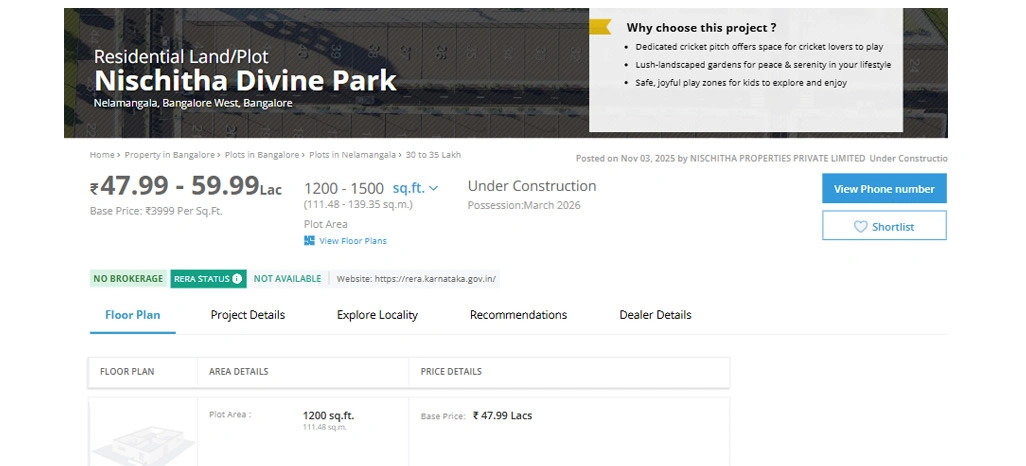Image resolution: width=1026 pixels, height=466 pixels.
Task: Expand the sq.ft. unit dropdown
Action: tap(433, 189)
